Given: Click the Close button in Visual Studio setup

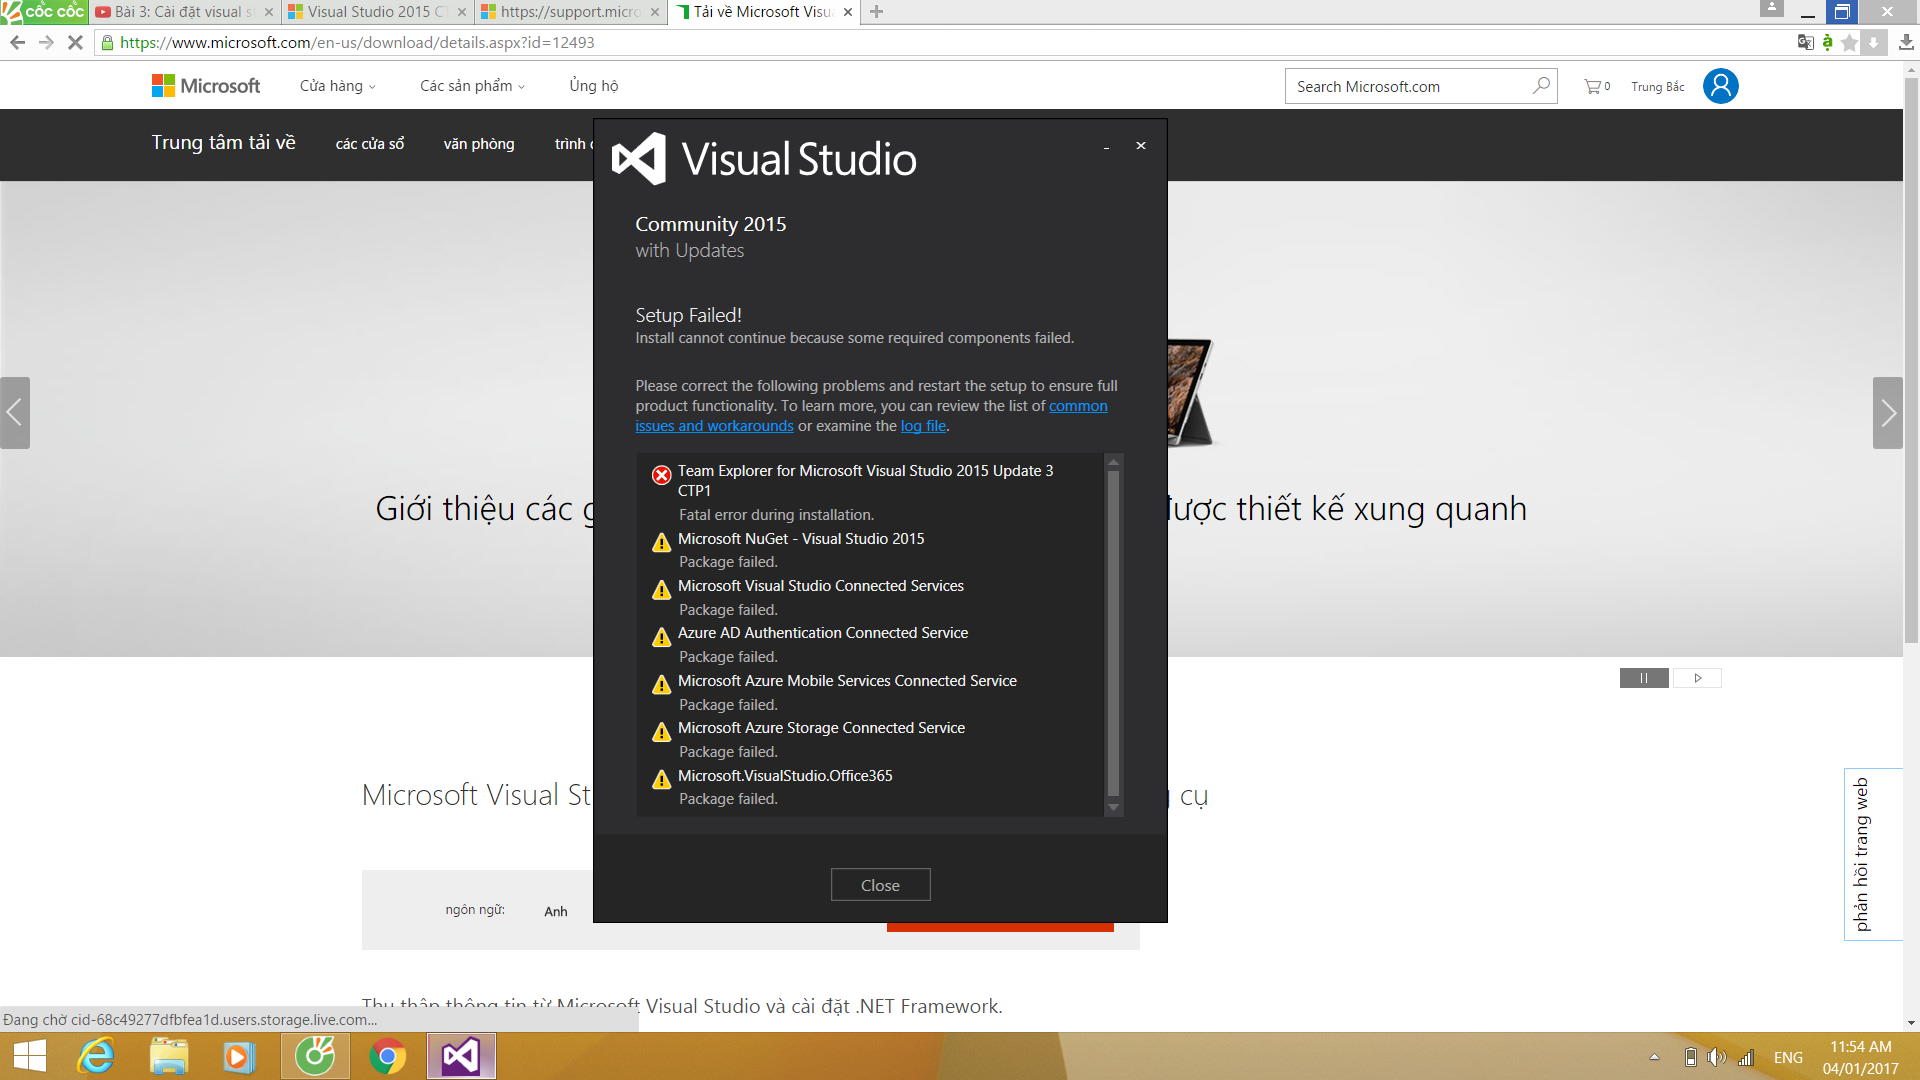Looking at the screenshot, I should click(x=880, y=885).
